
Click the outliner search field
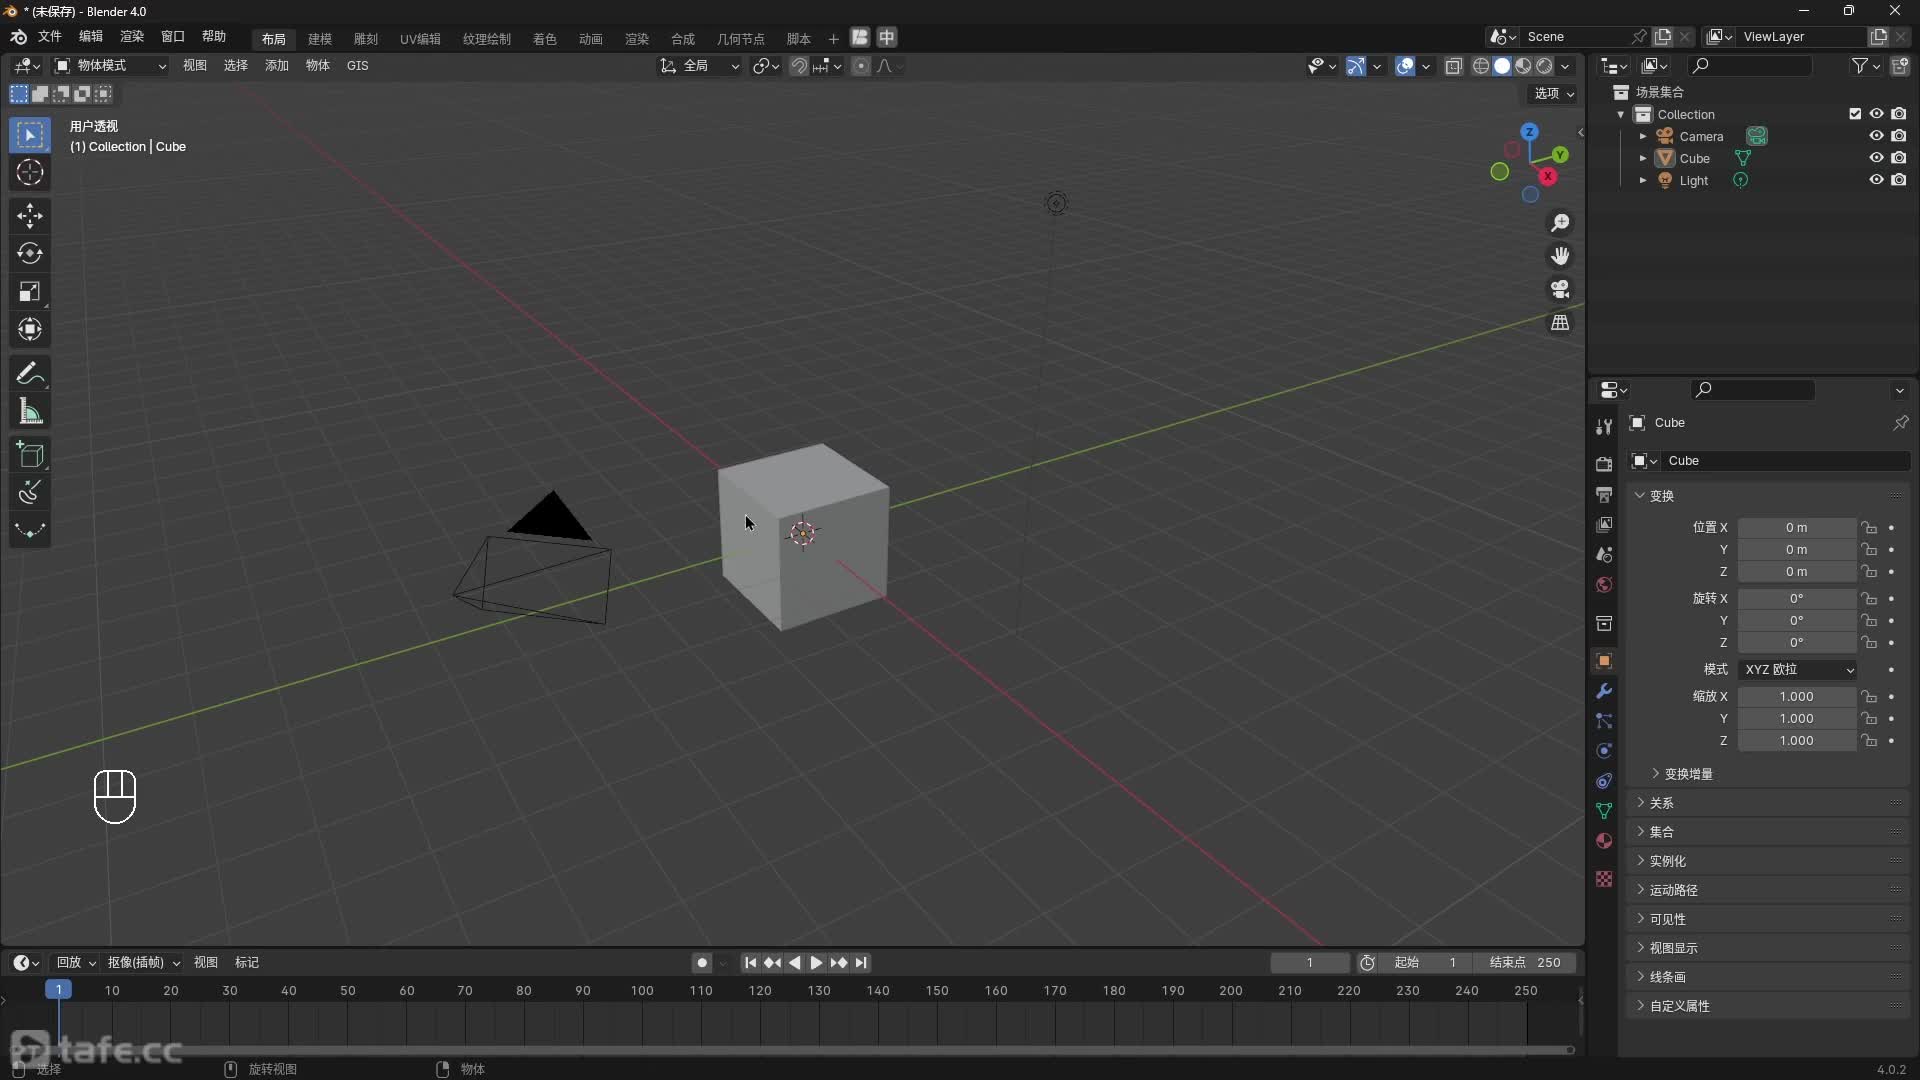(x=1750, y=66)
